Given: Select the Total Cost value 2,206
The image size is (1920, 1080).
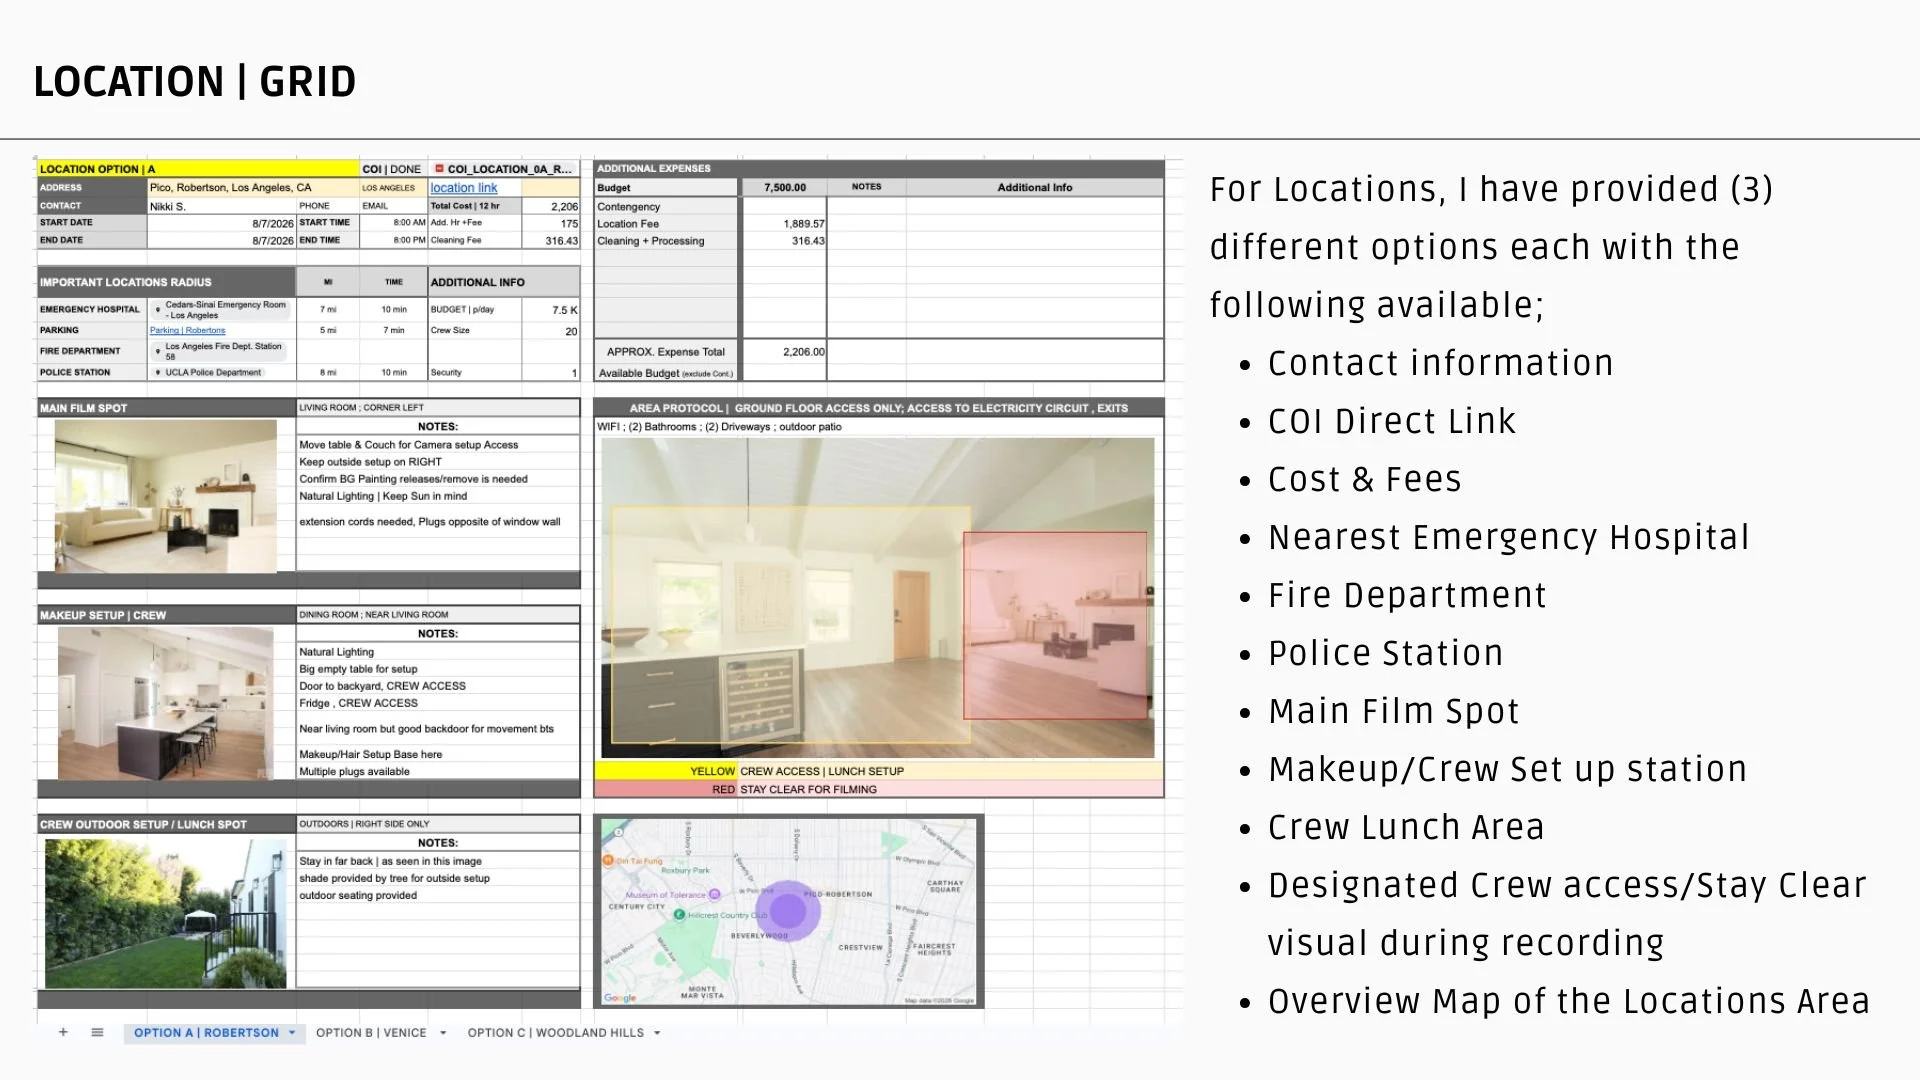Looking at the screenshot, I should (x=551, y=206).
